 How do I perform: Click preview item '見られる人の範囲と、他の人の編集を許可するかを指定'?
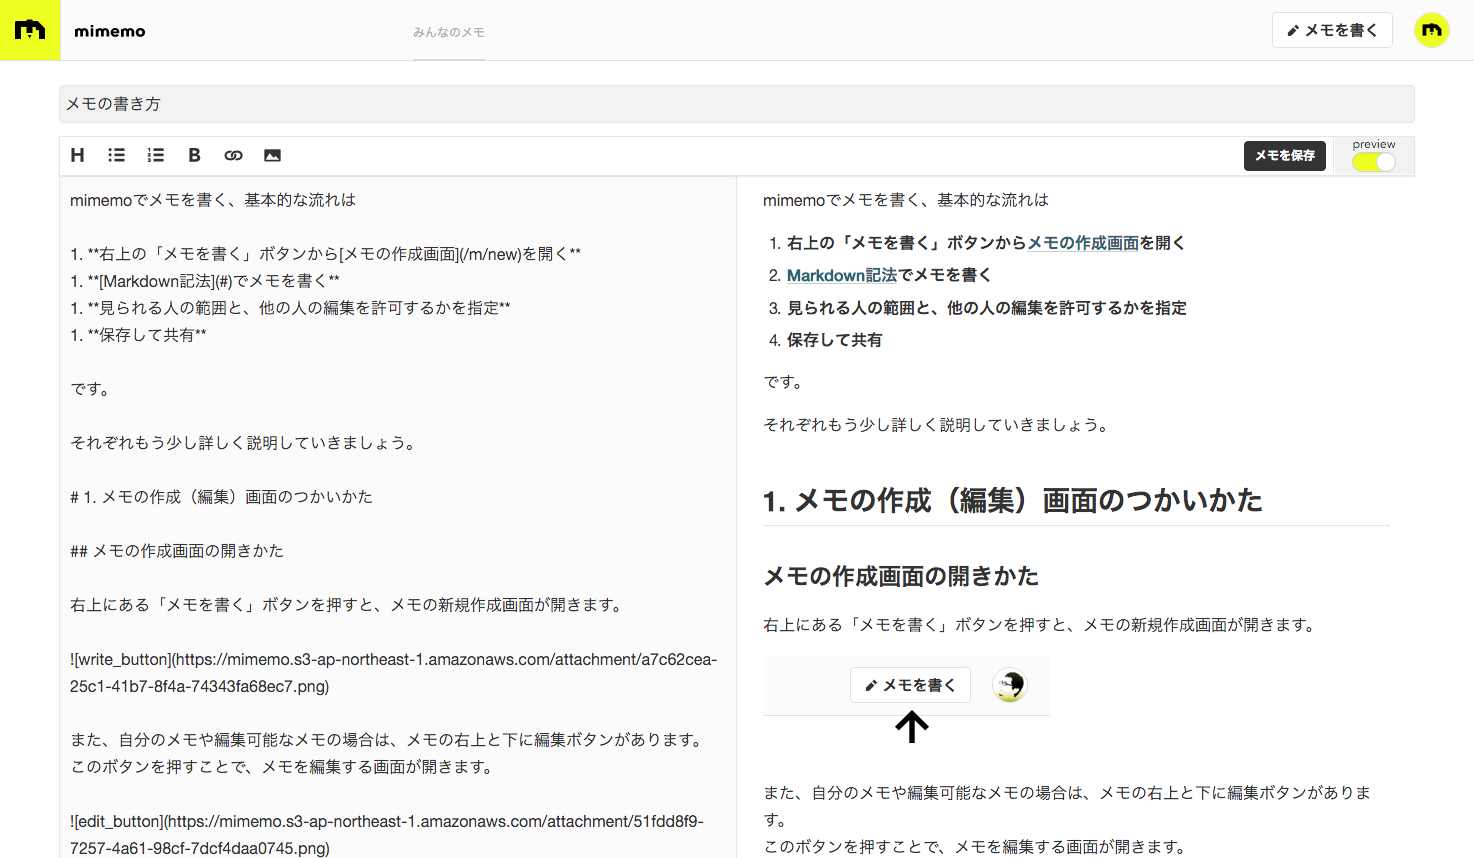coord(987,308)
